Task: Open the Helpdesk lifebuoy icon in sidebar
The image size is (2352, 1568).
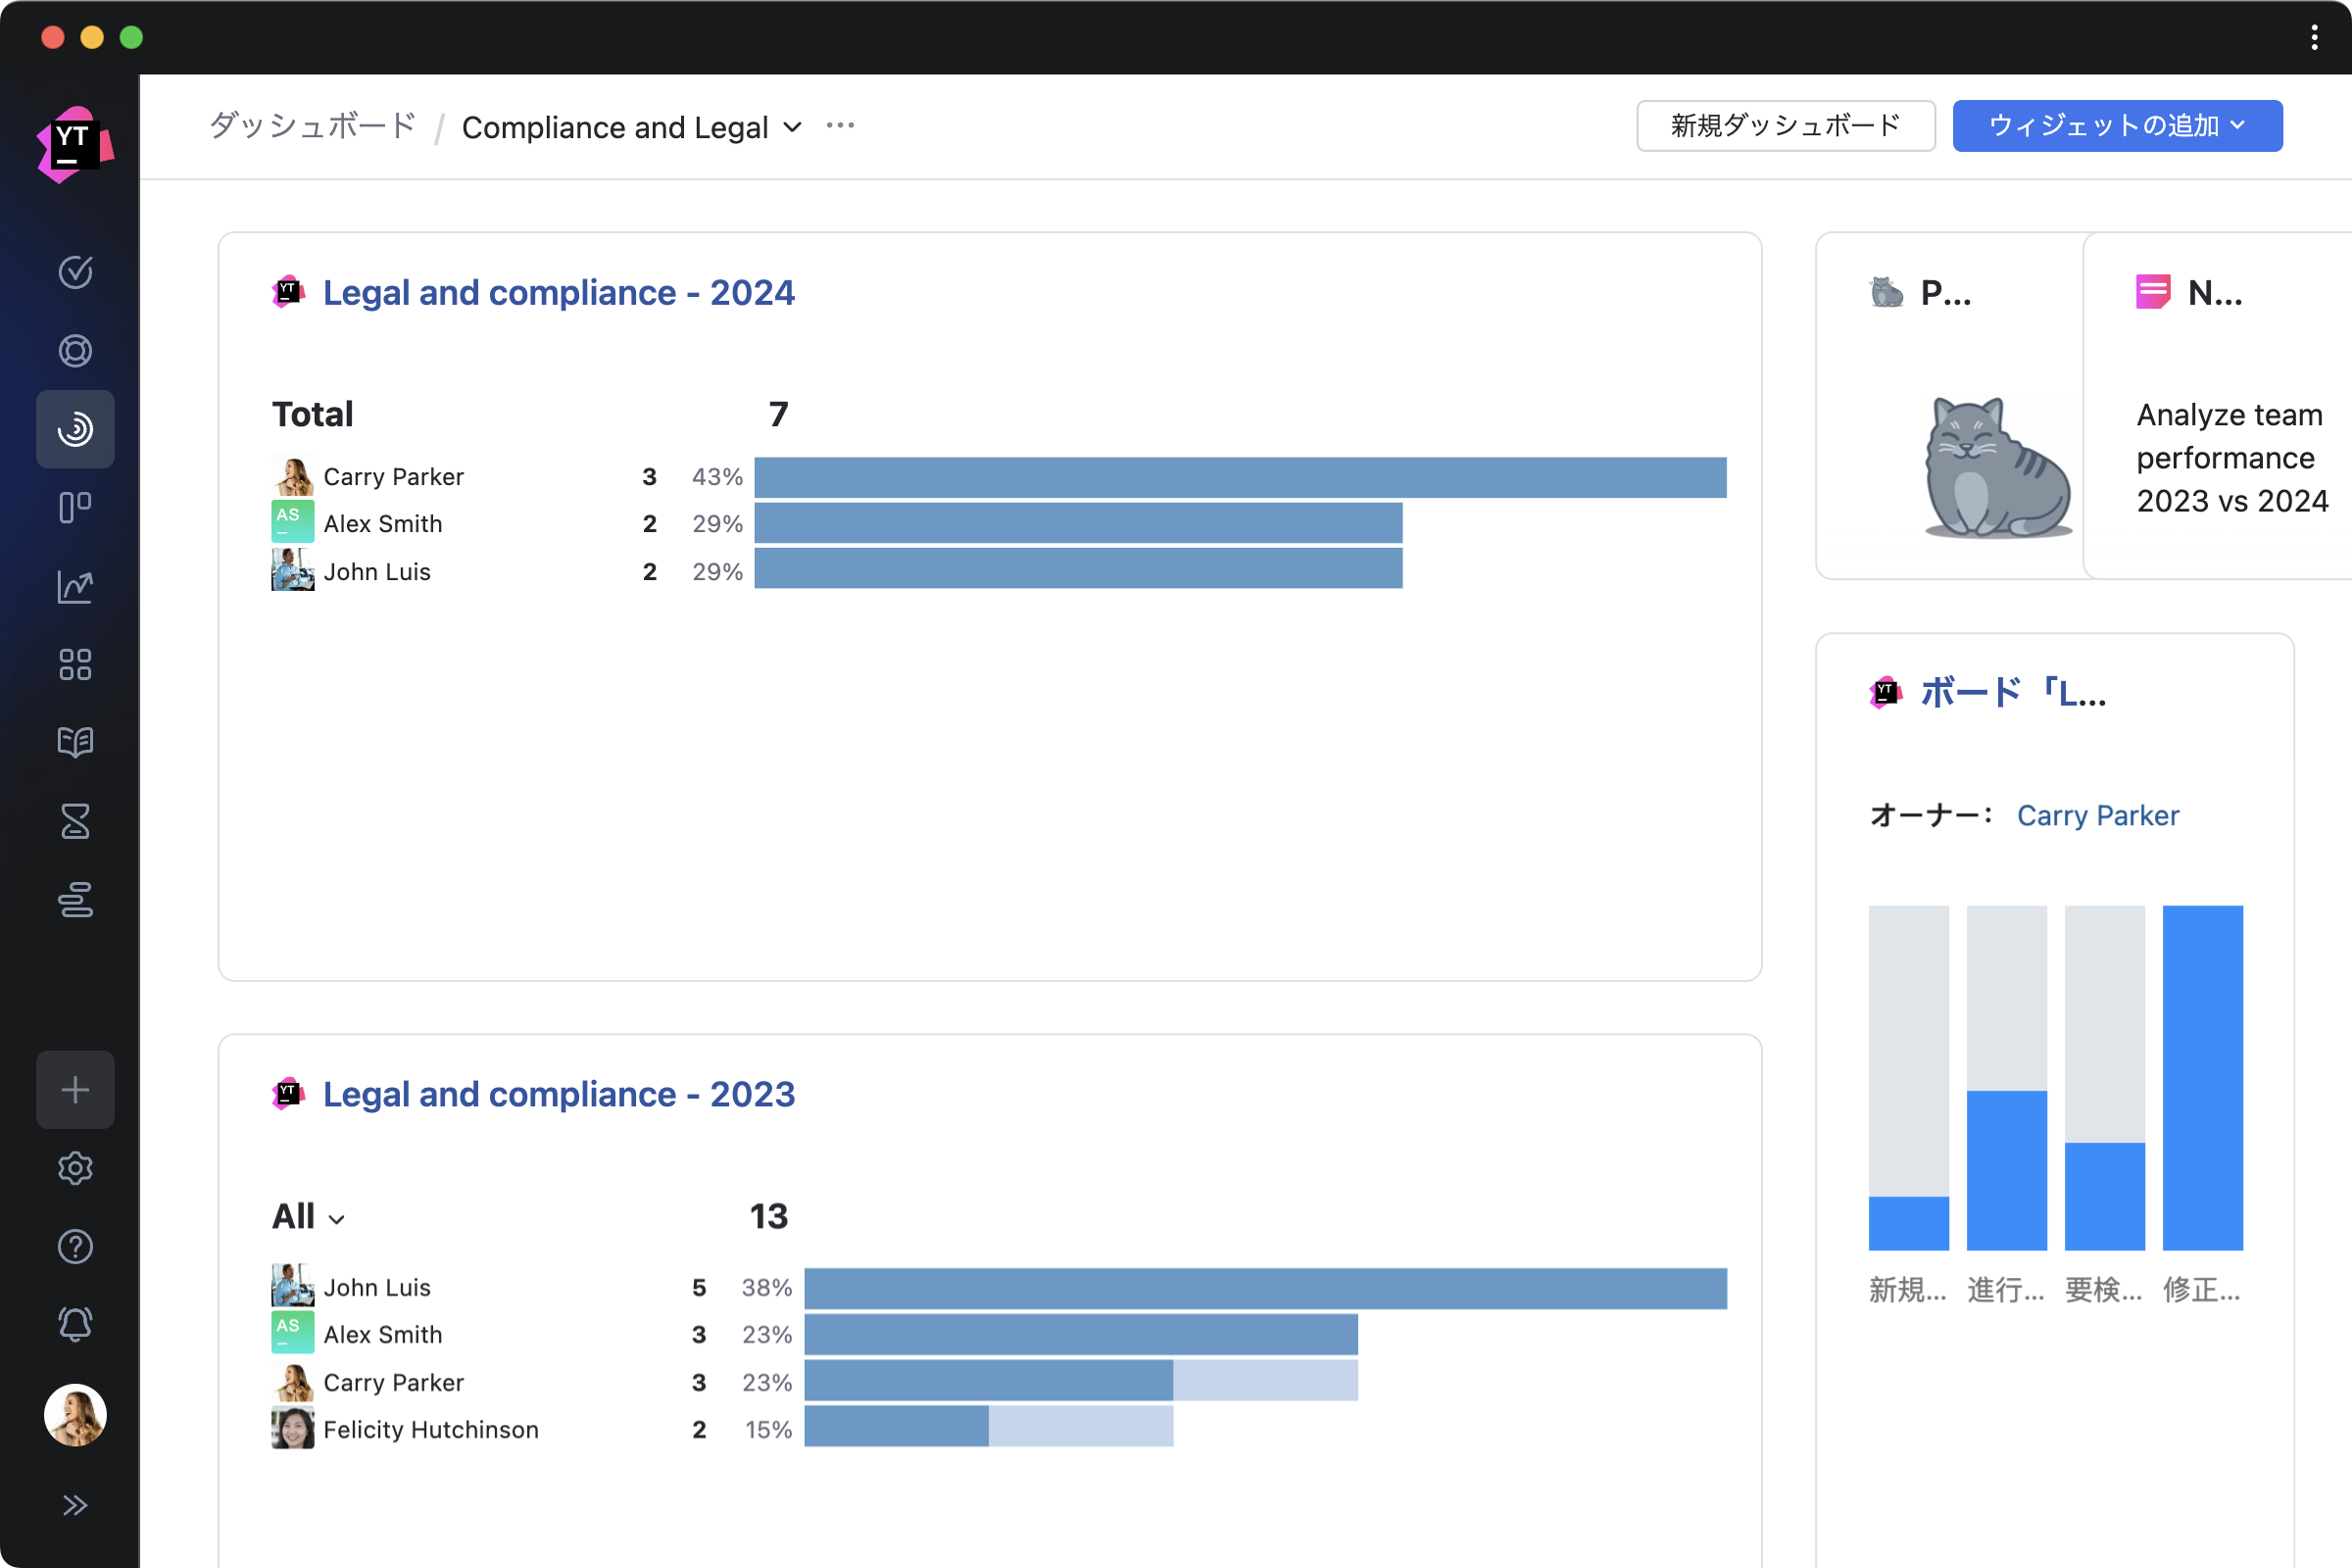Action: 75,351
